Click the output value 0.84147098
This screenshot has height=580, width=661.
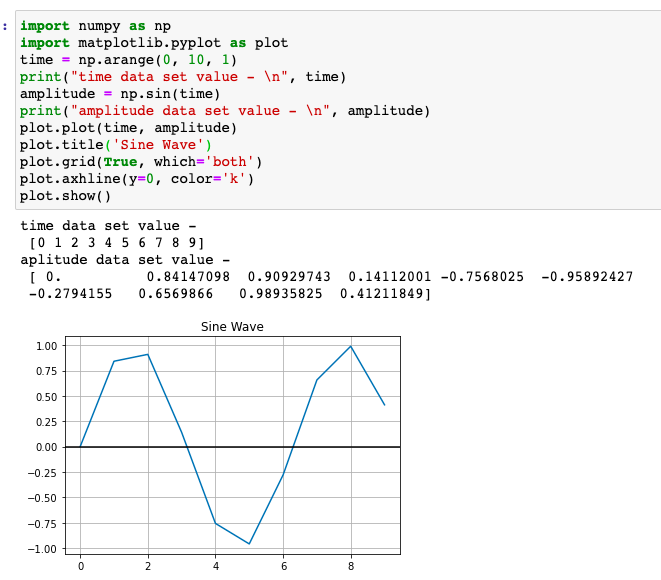coord(188,277)
